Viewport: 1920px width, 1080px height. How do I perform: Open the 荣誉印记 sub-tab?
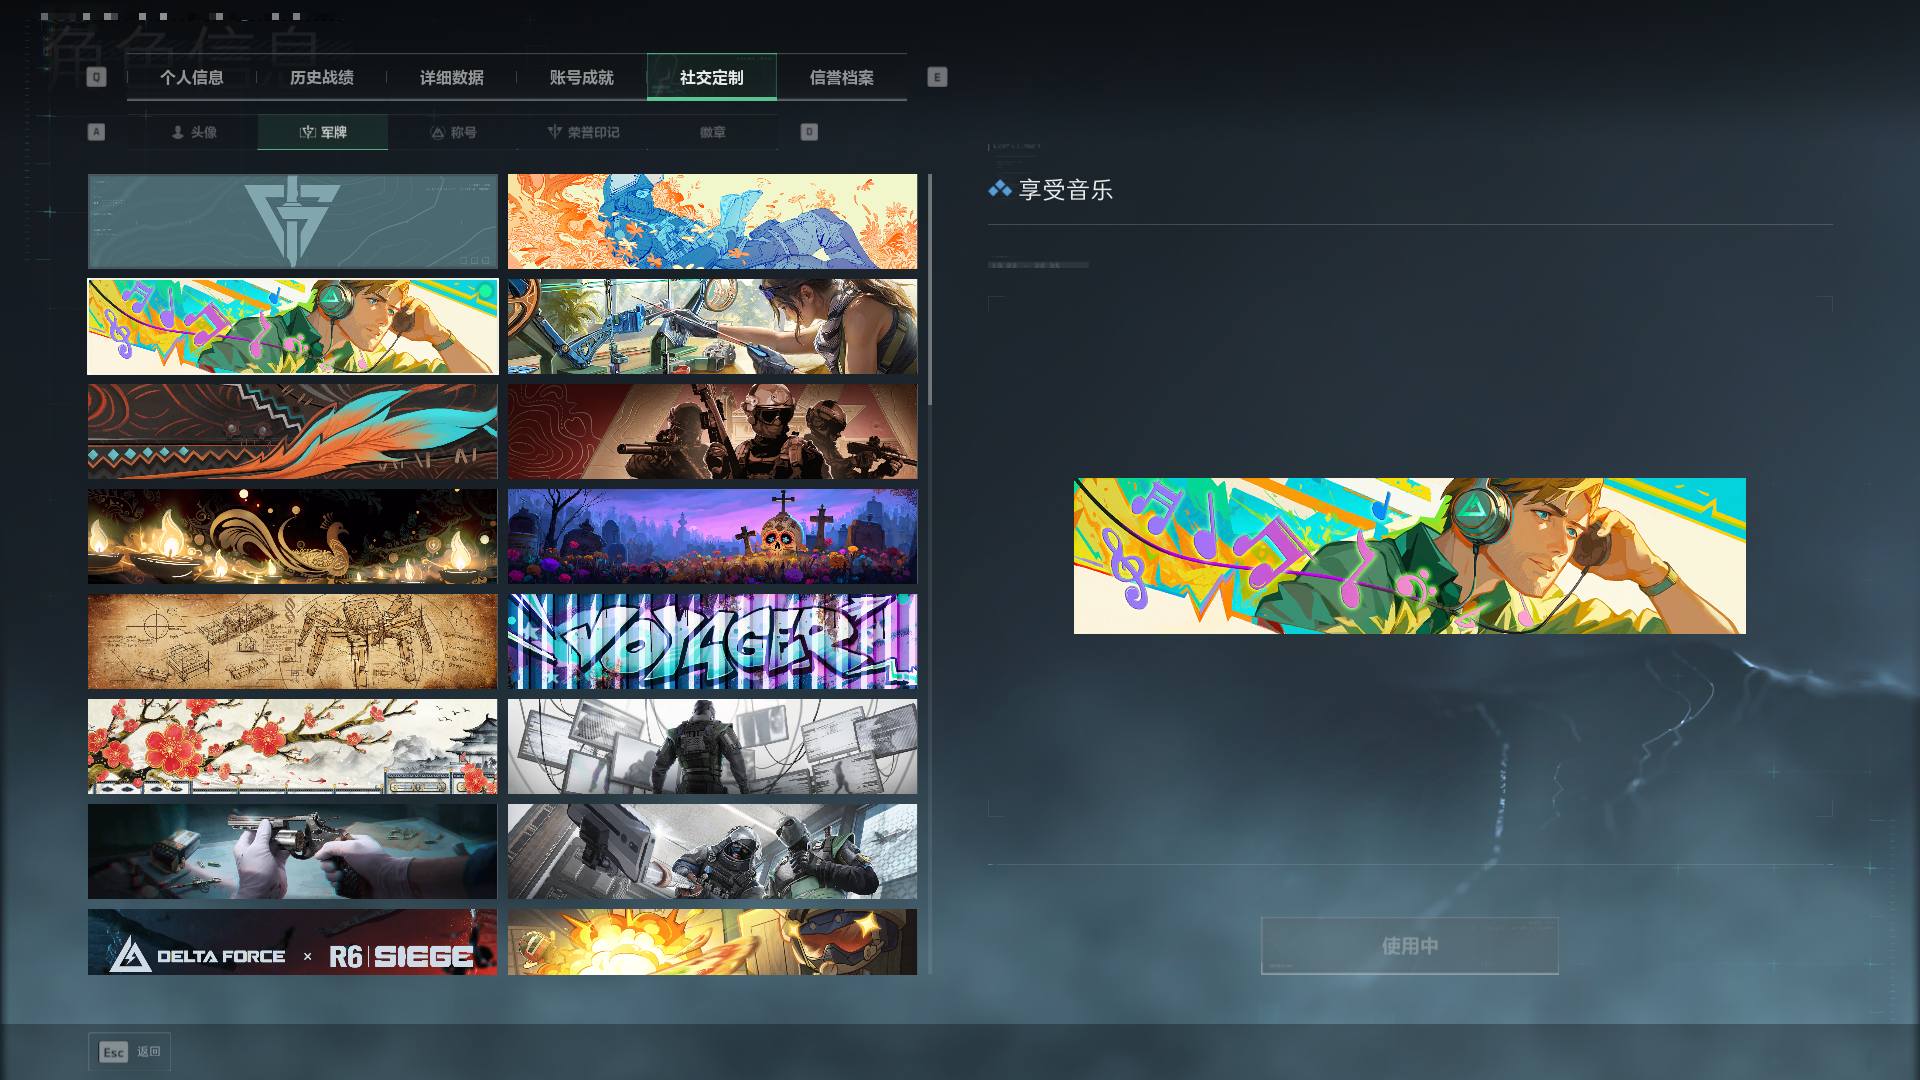pyautogui.click(x=583, y=132)
